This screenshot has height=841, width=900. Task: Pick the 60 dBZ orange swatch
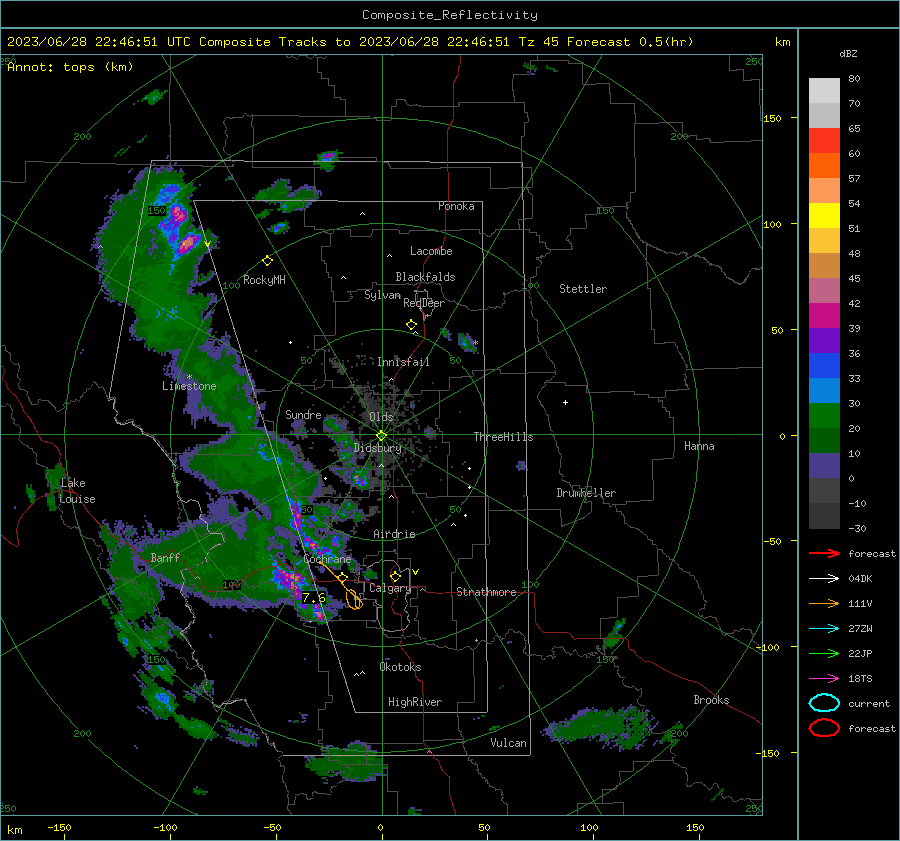(824, 165)
